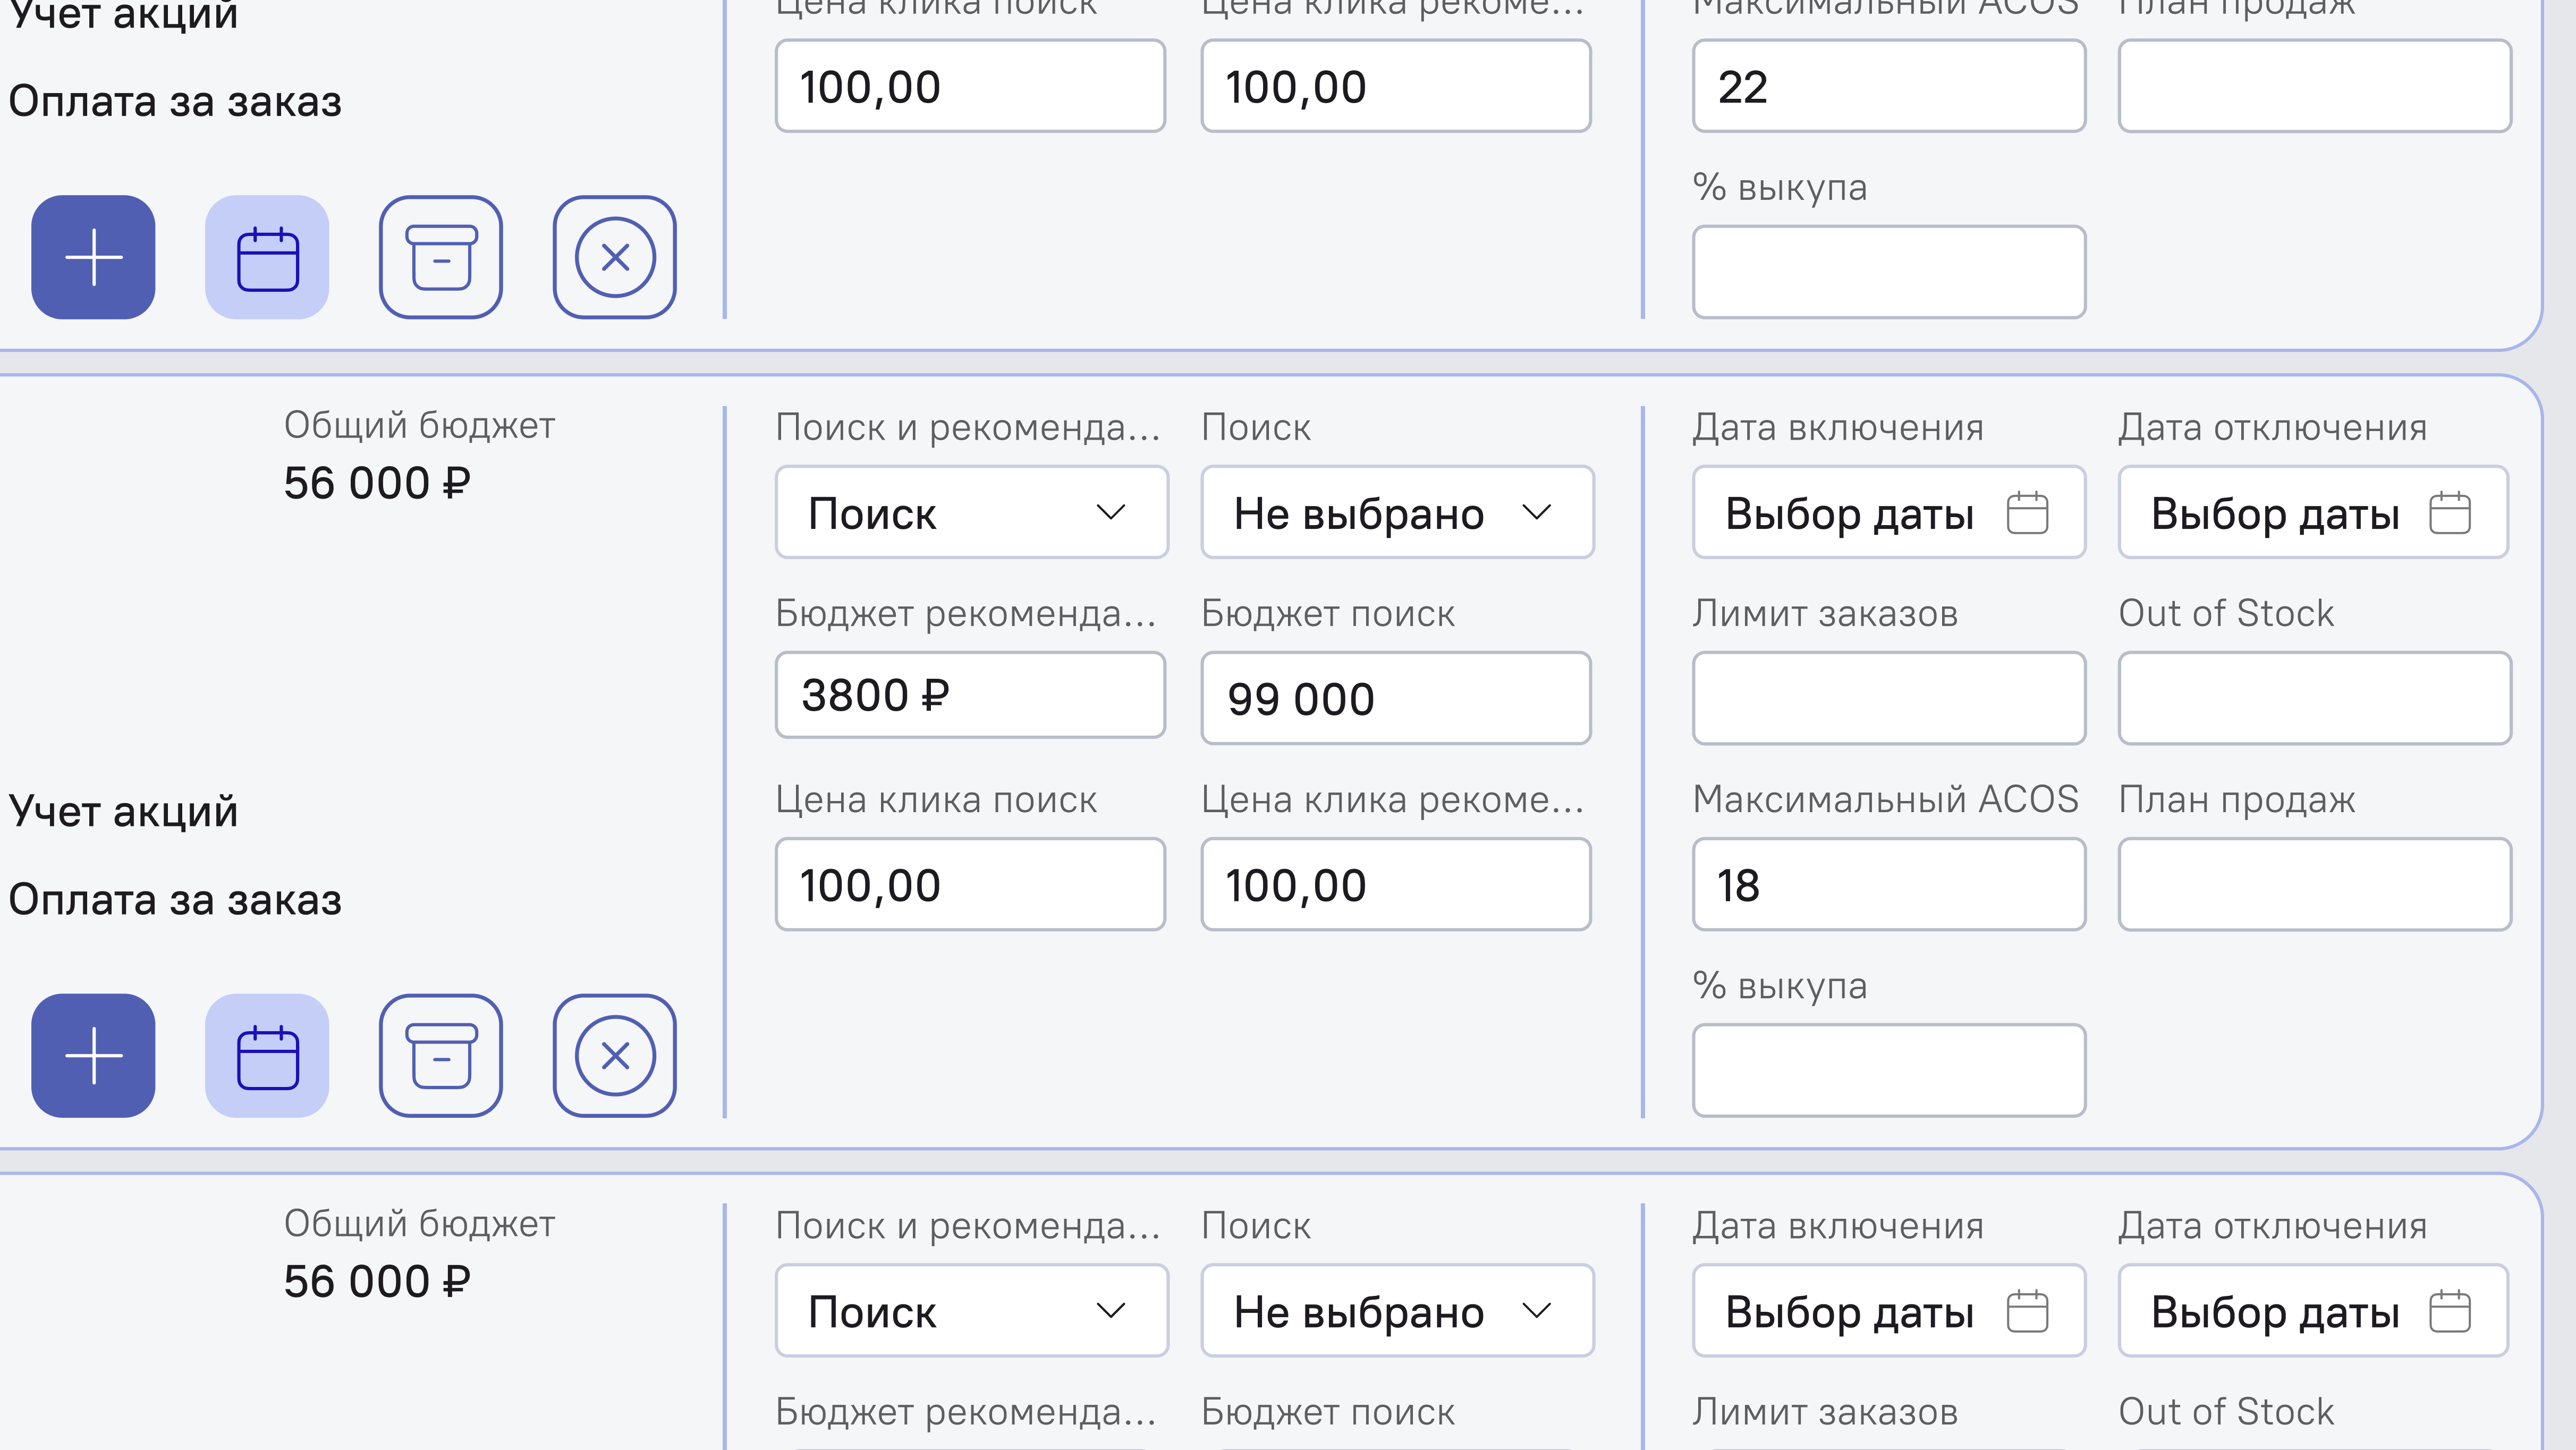Click the Бюджет поиск field showing 99 000
This screenshot has width=2576, height=1450.
click(1397, 697)
